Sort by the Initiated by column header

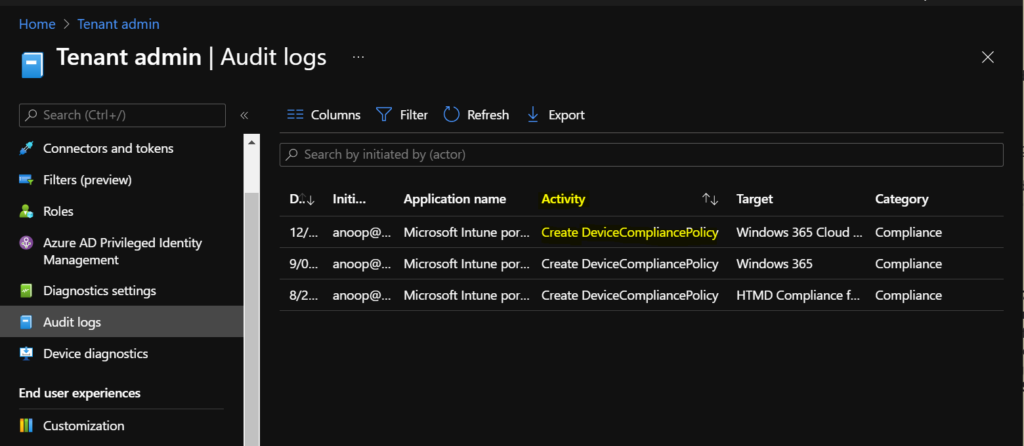click(351, 199)
